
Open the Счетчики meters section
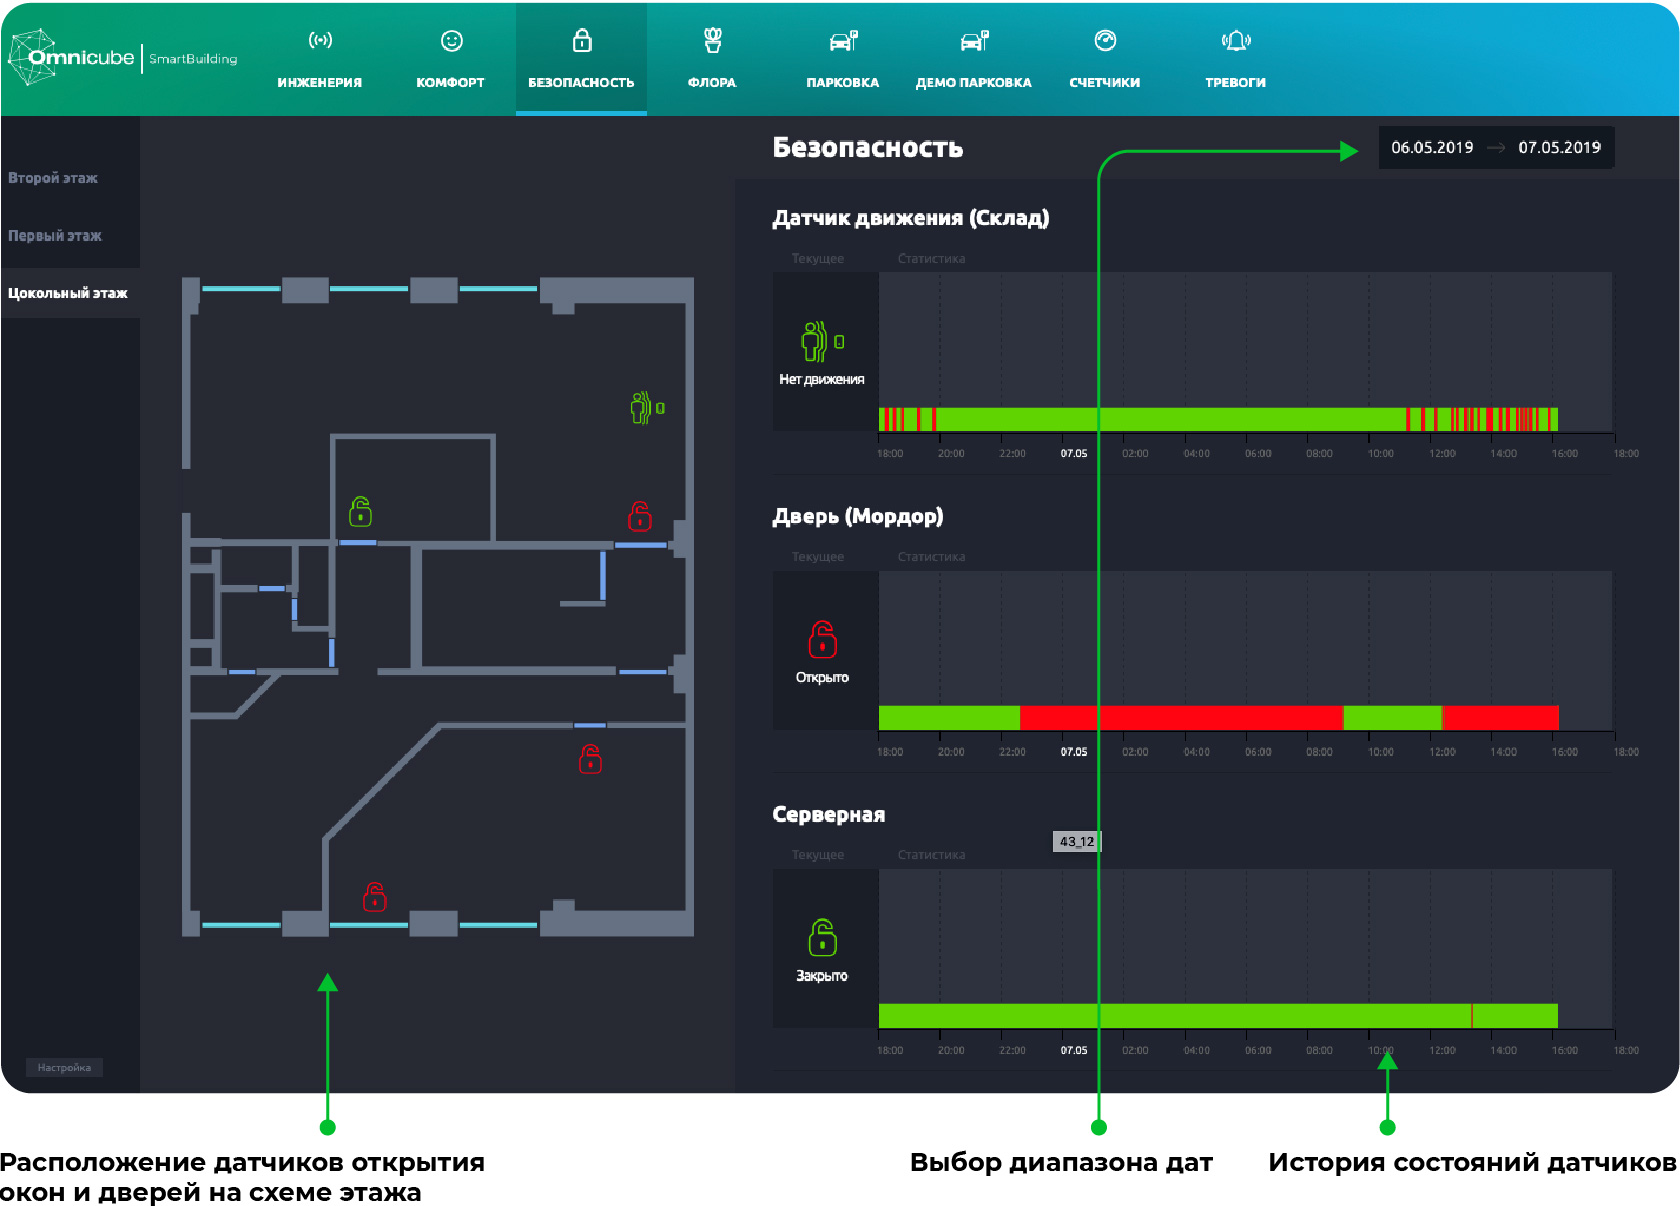click(x=1105, y=59)
